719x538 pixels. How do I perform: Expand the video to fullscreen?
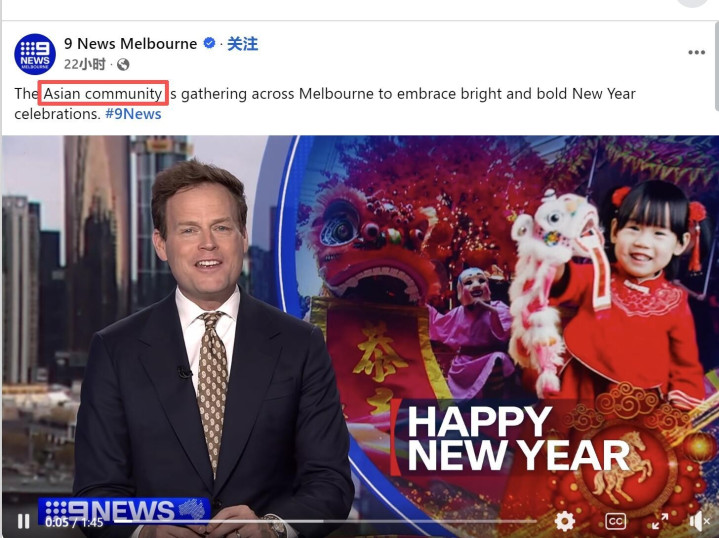tap(660, 521)
